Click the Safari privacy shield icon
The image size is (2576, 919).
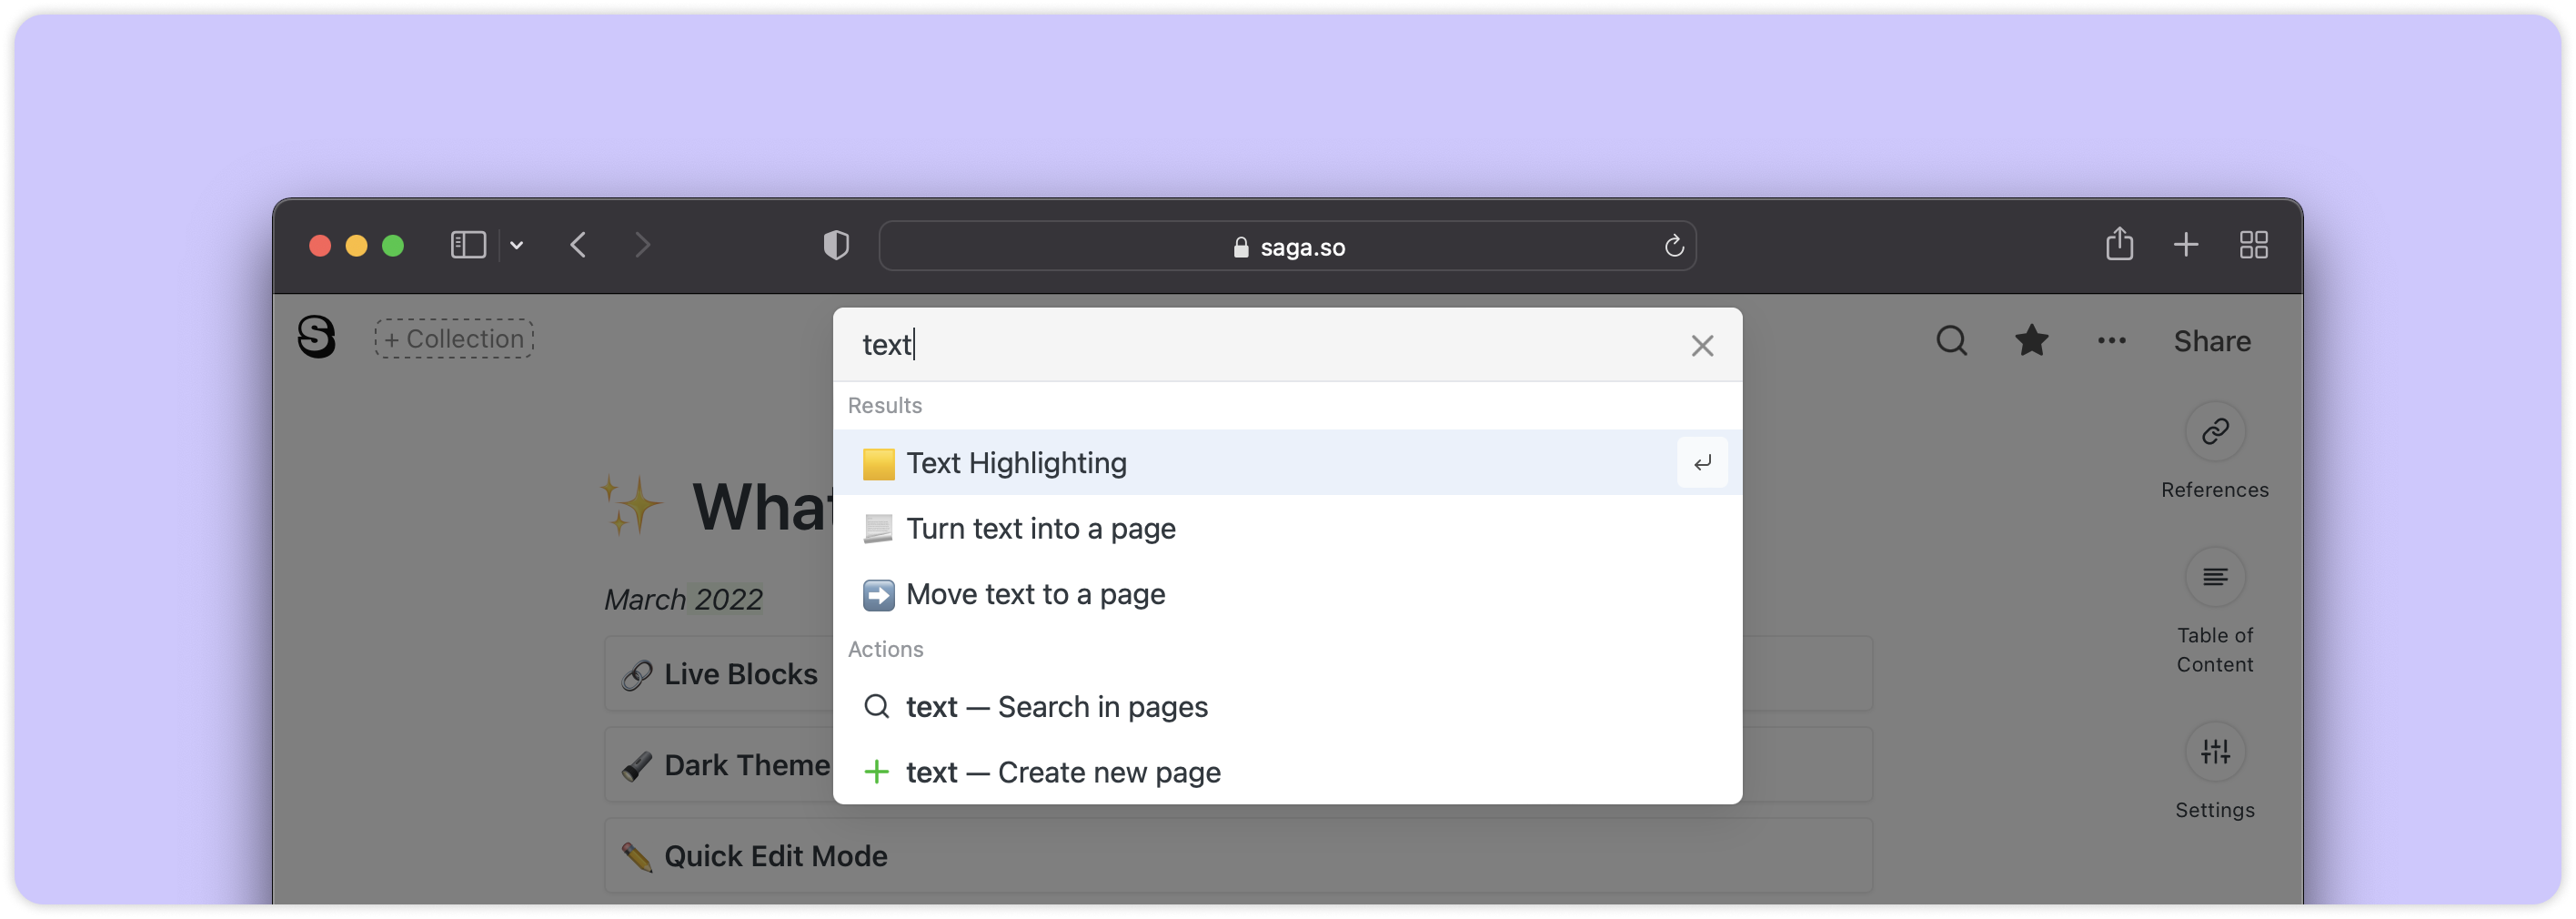pos(836,245)
